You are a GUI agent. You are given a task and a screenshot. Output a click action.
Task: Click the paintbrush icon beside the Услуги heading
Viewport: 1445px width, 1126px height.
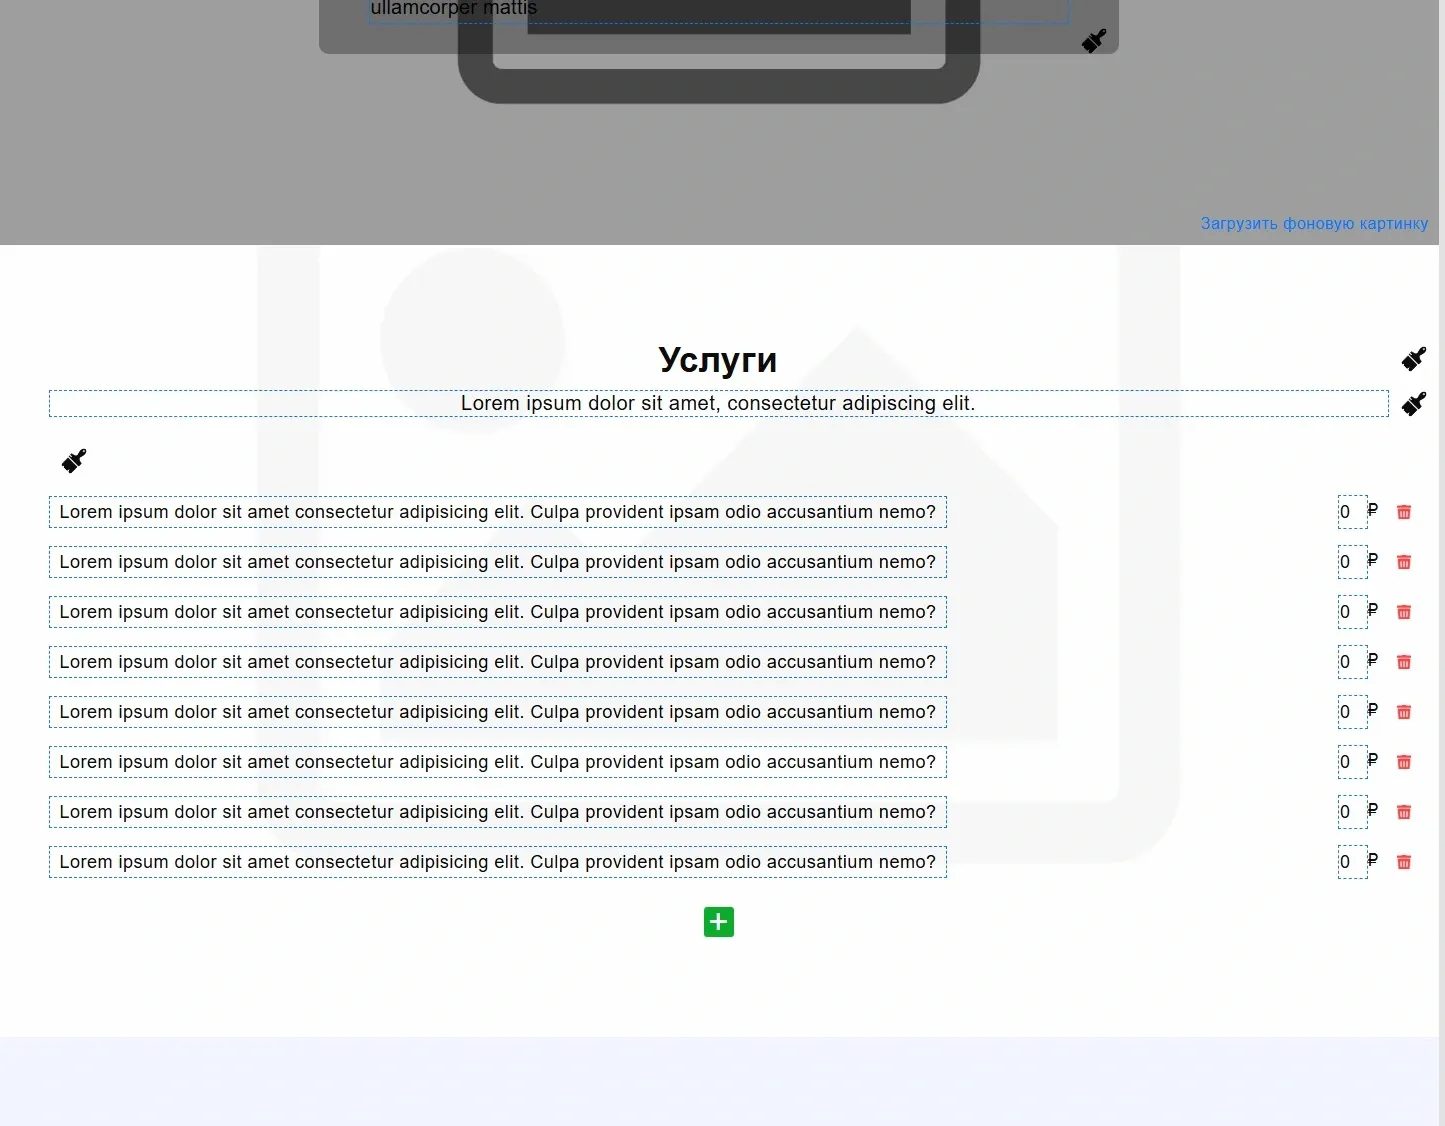[1413, 359]
